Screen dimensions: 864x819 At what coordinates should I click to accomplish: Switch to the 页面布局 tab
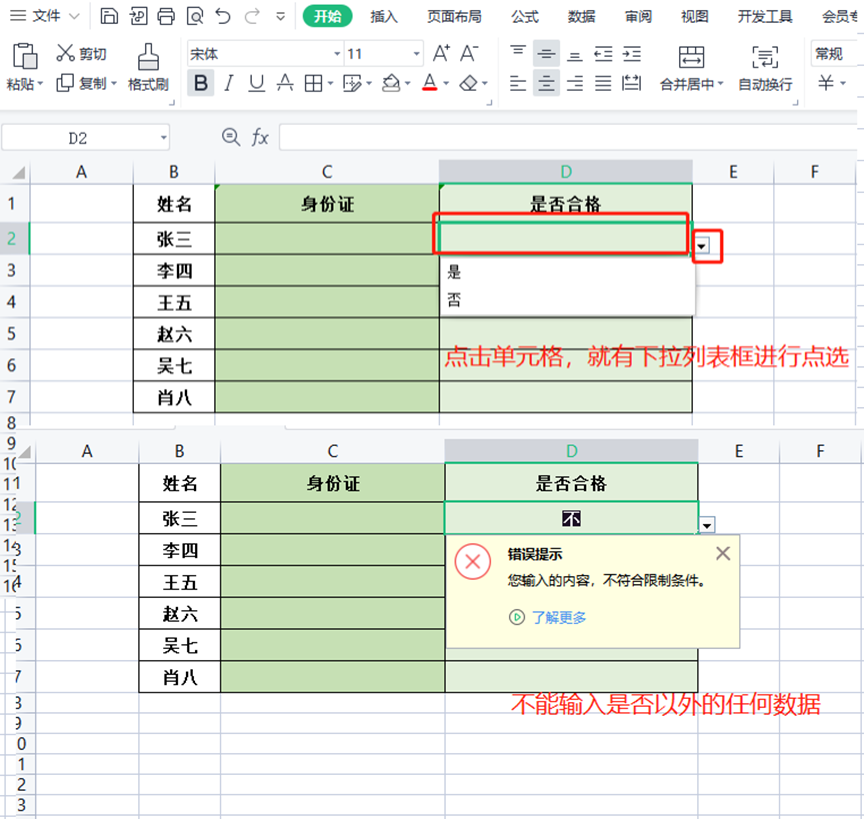click(x=454, y=17)
